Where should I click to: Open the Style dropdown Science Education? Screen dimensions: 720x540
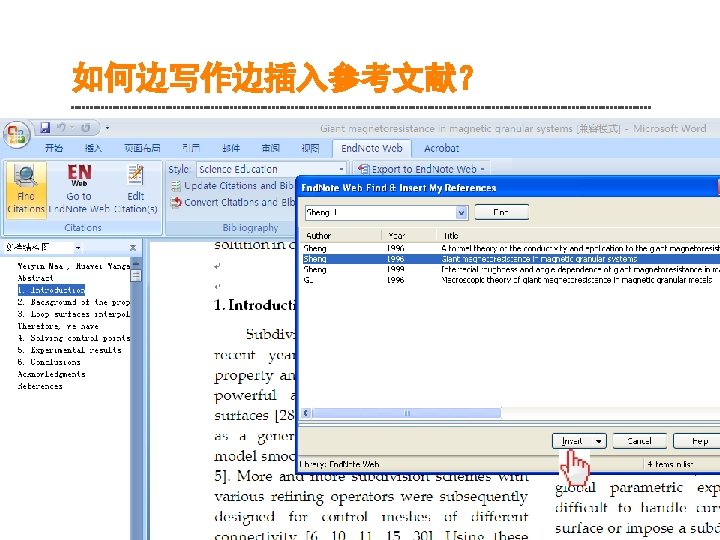(271, 169)
